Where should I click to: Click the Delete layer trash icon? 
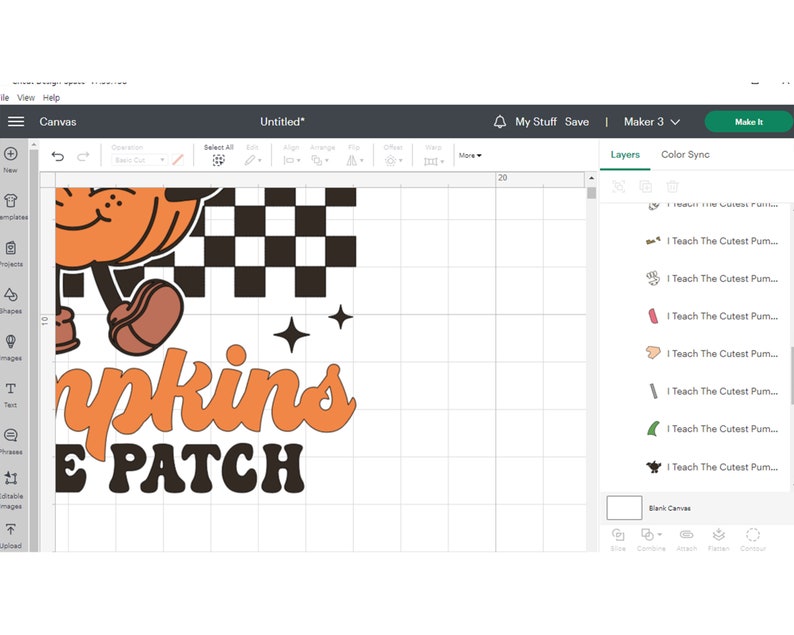pos(672,186)
